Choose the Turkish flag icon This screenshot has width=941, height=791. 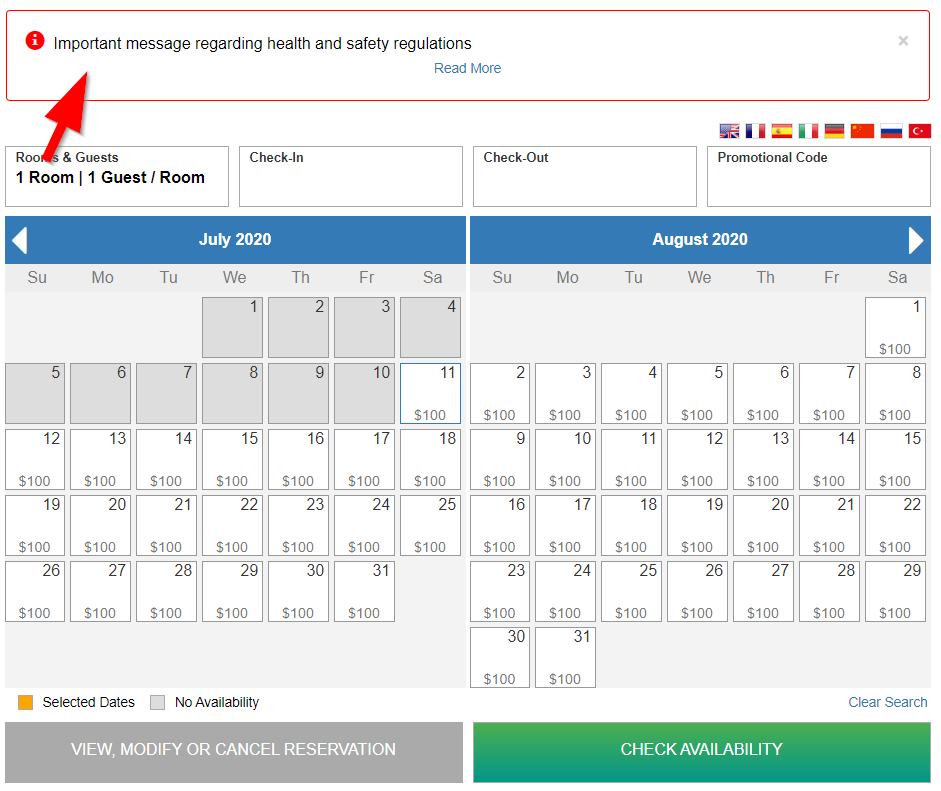coord(919,131)
